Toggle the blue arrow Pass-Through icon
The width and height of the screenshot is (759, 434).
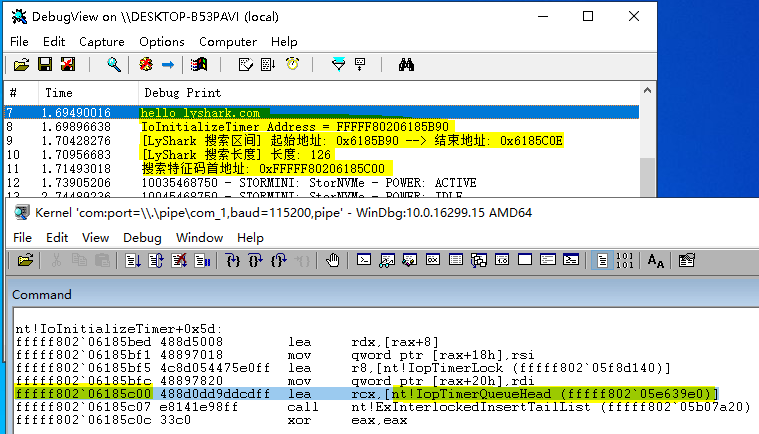point(167,64)
